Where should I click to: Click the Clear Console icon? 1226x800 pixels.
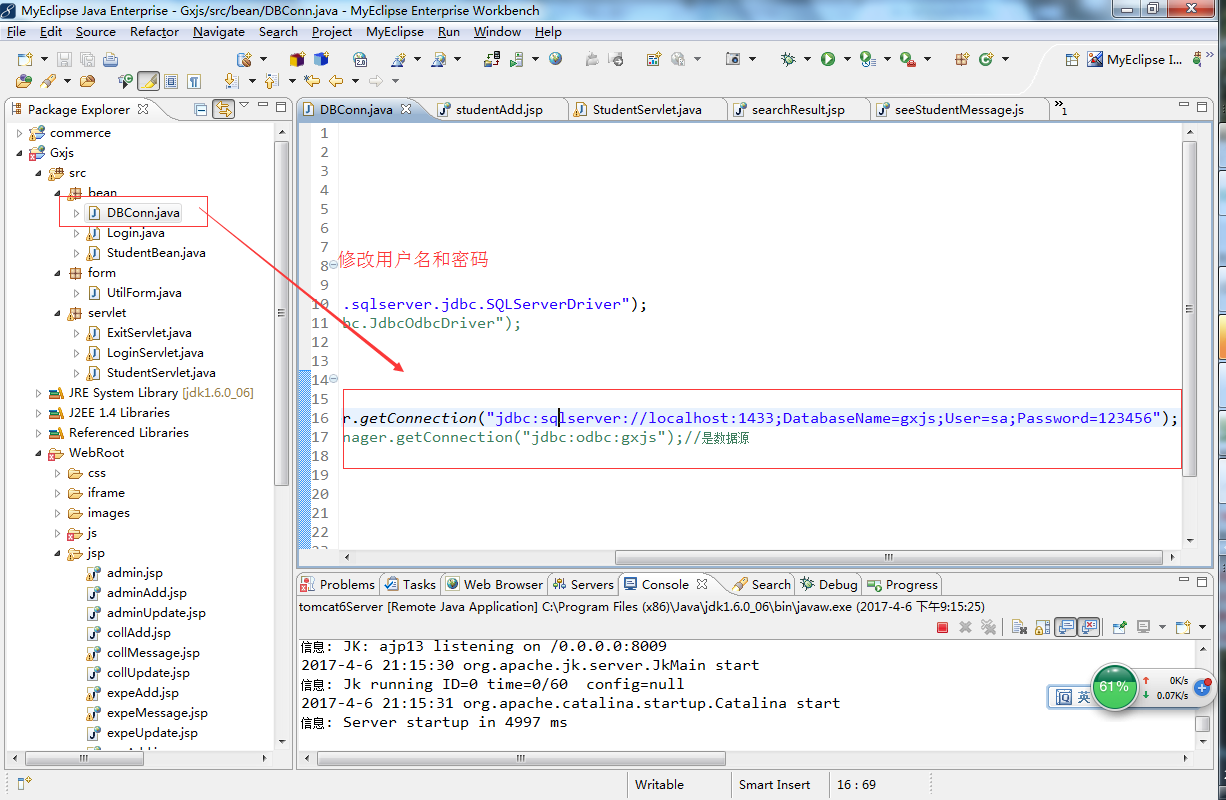[x=1019, y=627]
